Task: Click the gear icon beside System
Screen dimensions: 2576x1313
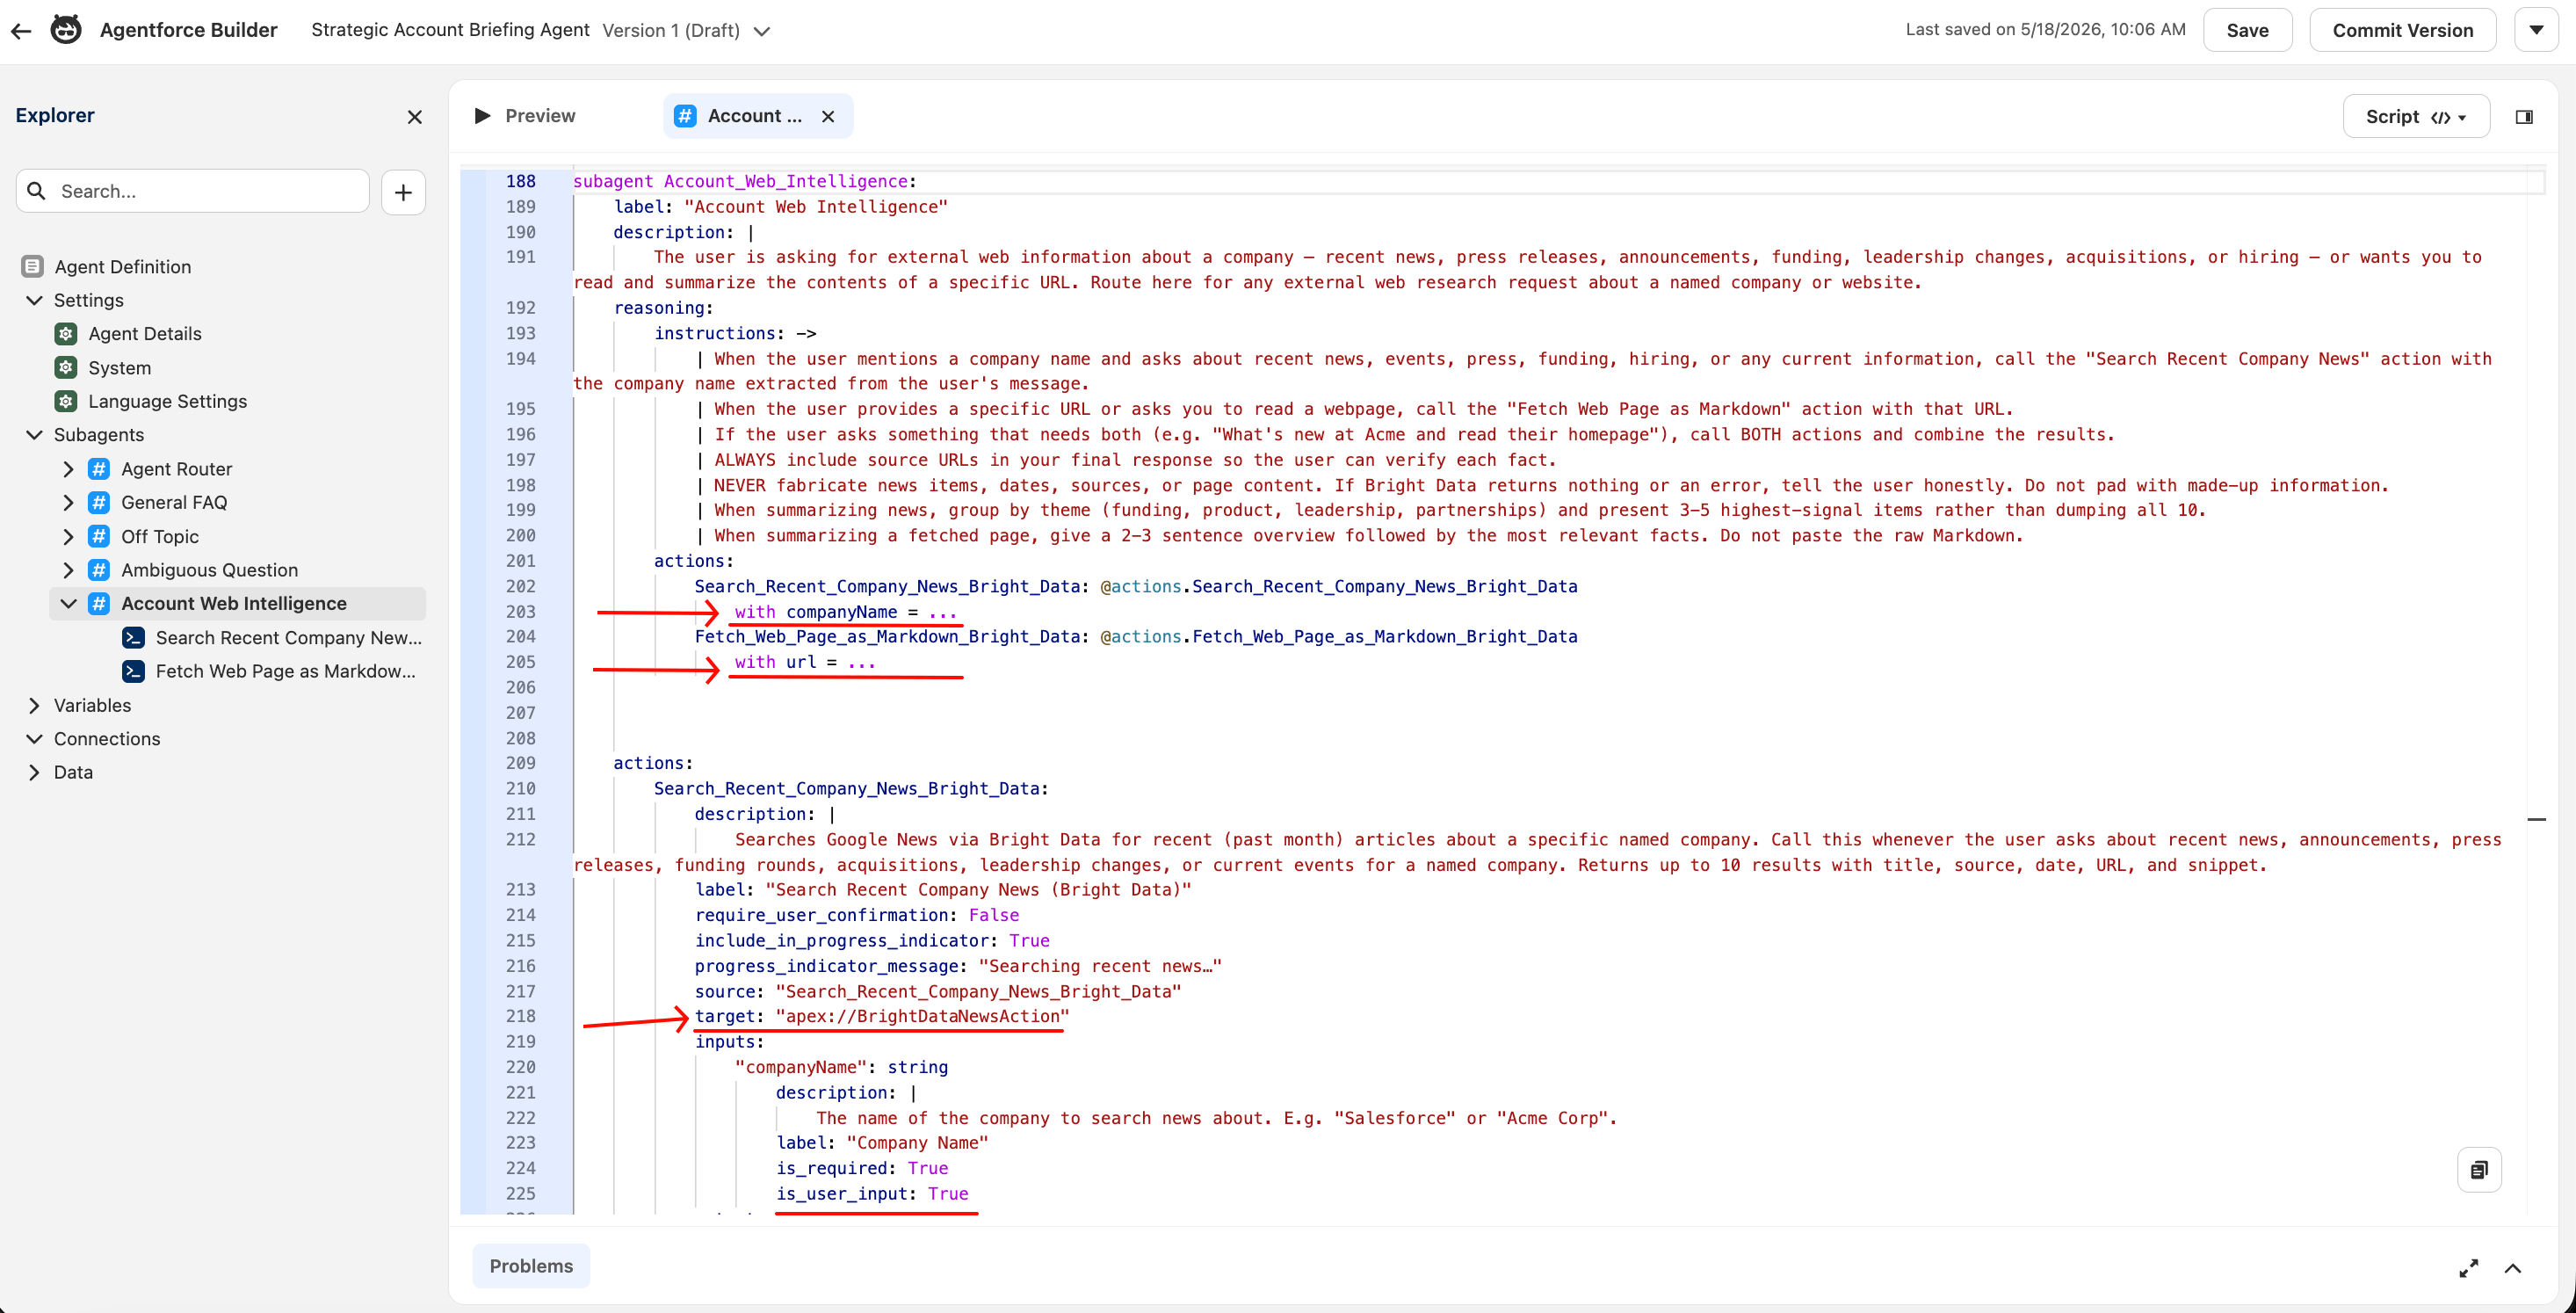Action: [x=66, y=367]
